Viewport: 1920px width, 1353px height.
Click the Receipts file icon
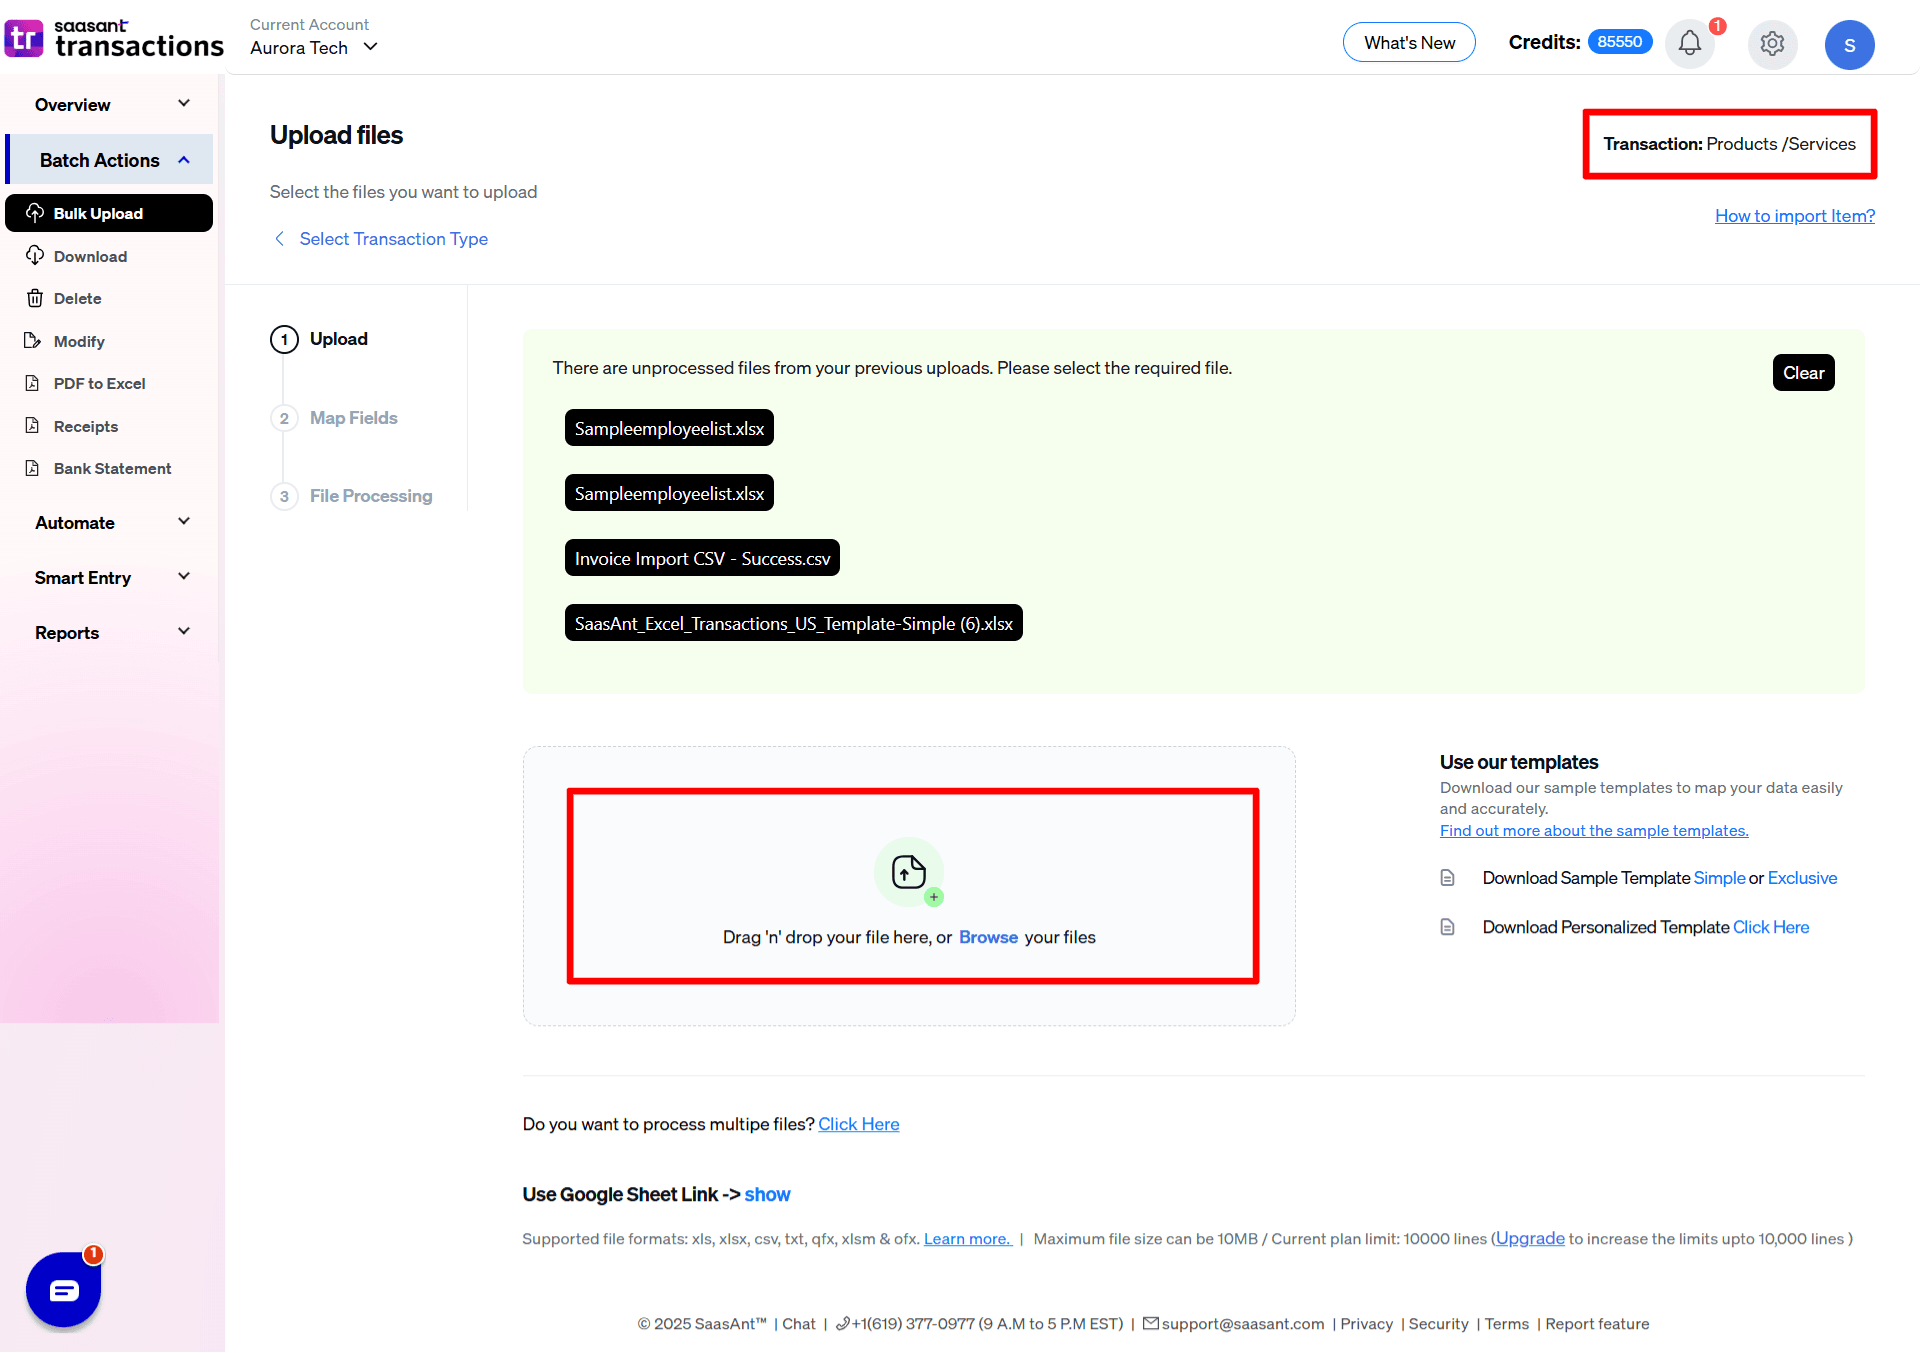(x=33, y=426)
